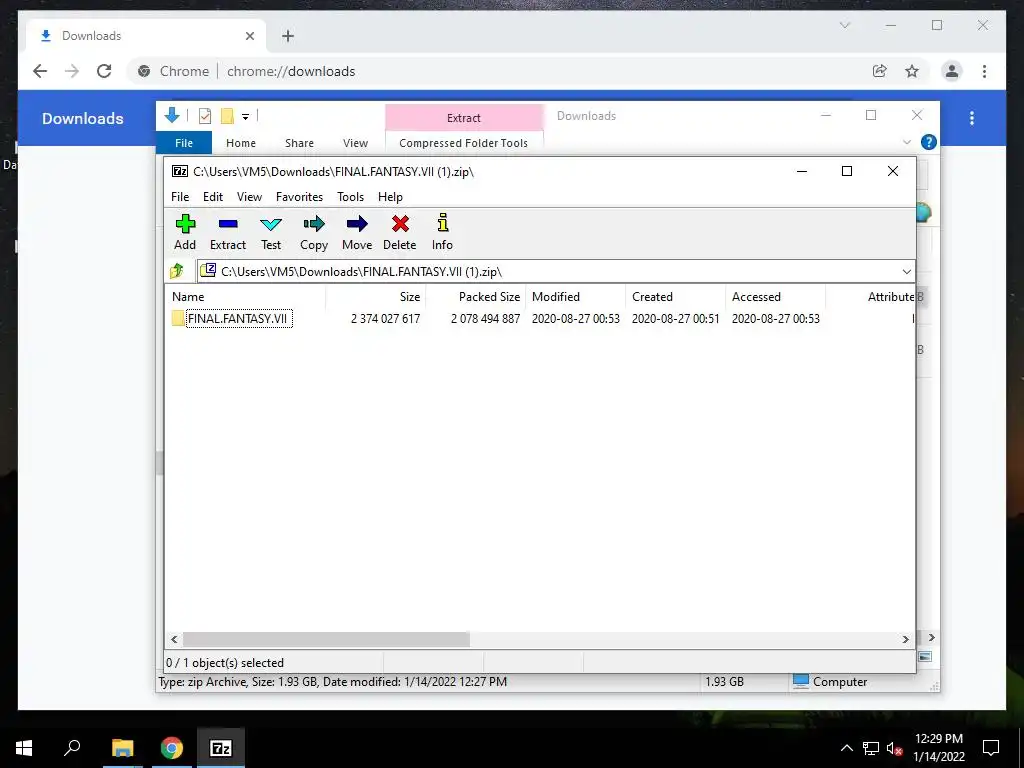Click the Explorer blue down-arrow title icon

[x=172, y=116]
